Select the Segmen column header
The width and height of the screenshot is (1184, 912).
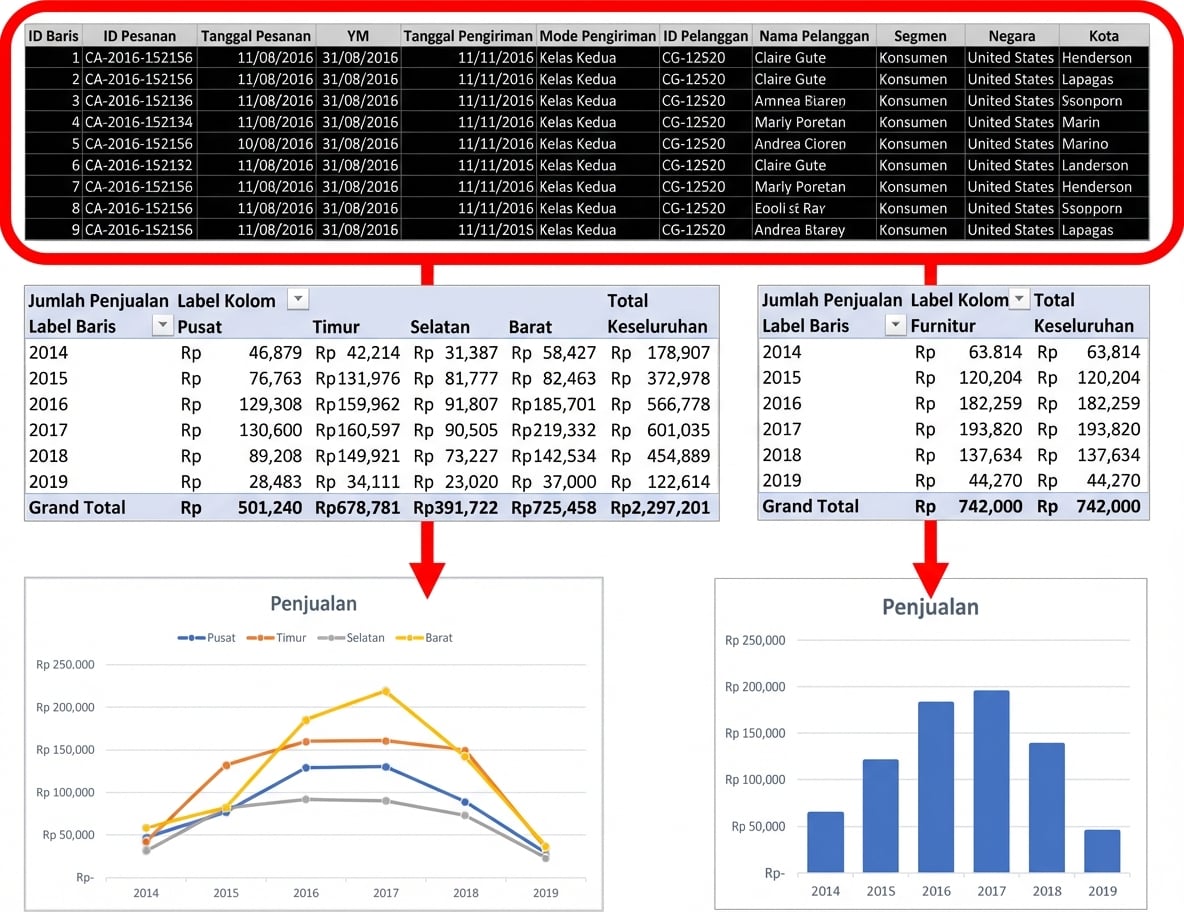pos(920,35)
